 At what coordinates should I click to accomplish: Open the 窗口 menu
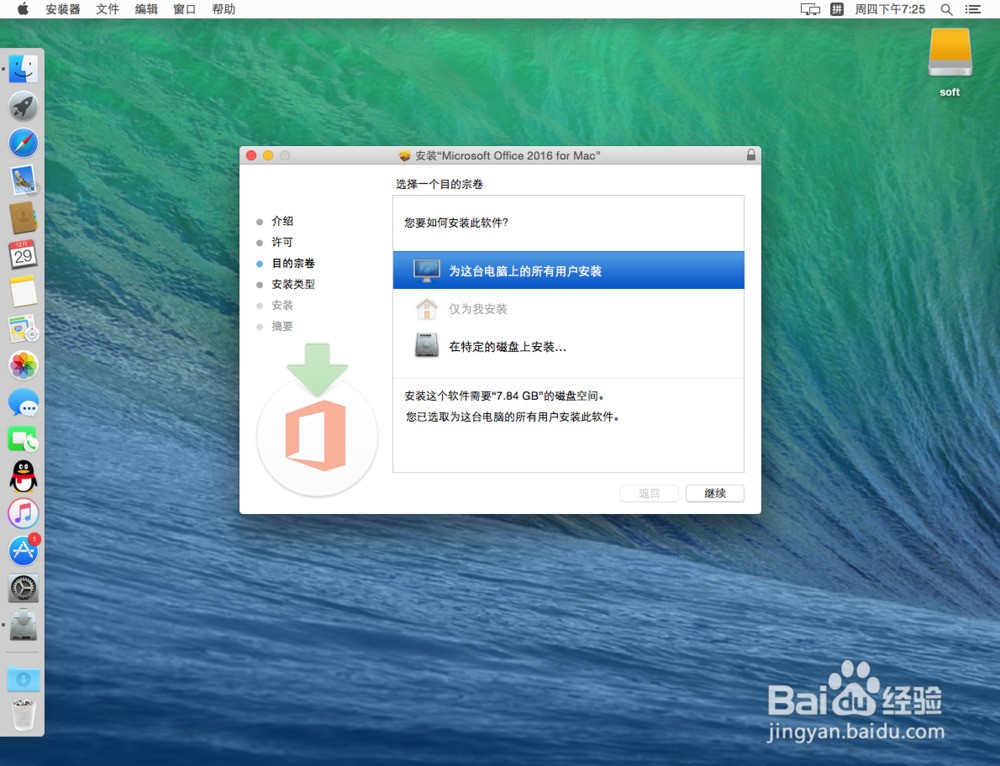coord(183,10)
